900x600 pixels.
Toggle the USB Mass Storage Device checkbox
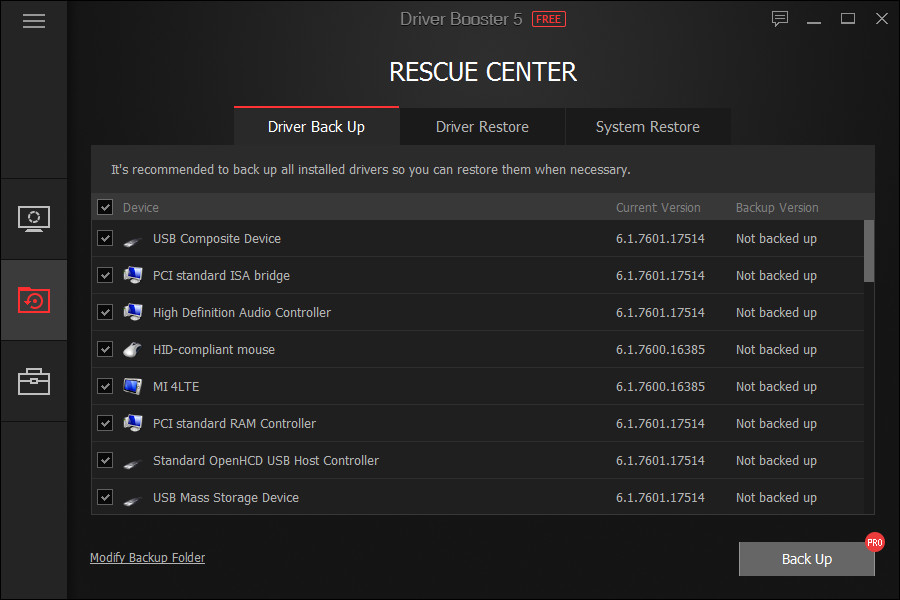tap(105, 497)
